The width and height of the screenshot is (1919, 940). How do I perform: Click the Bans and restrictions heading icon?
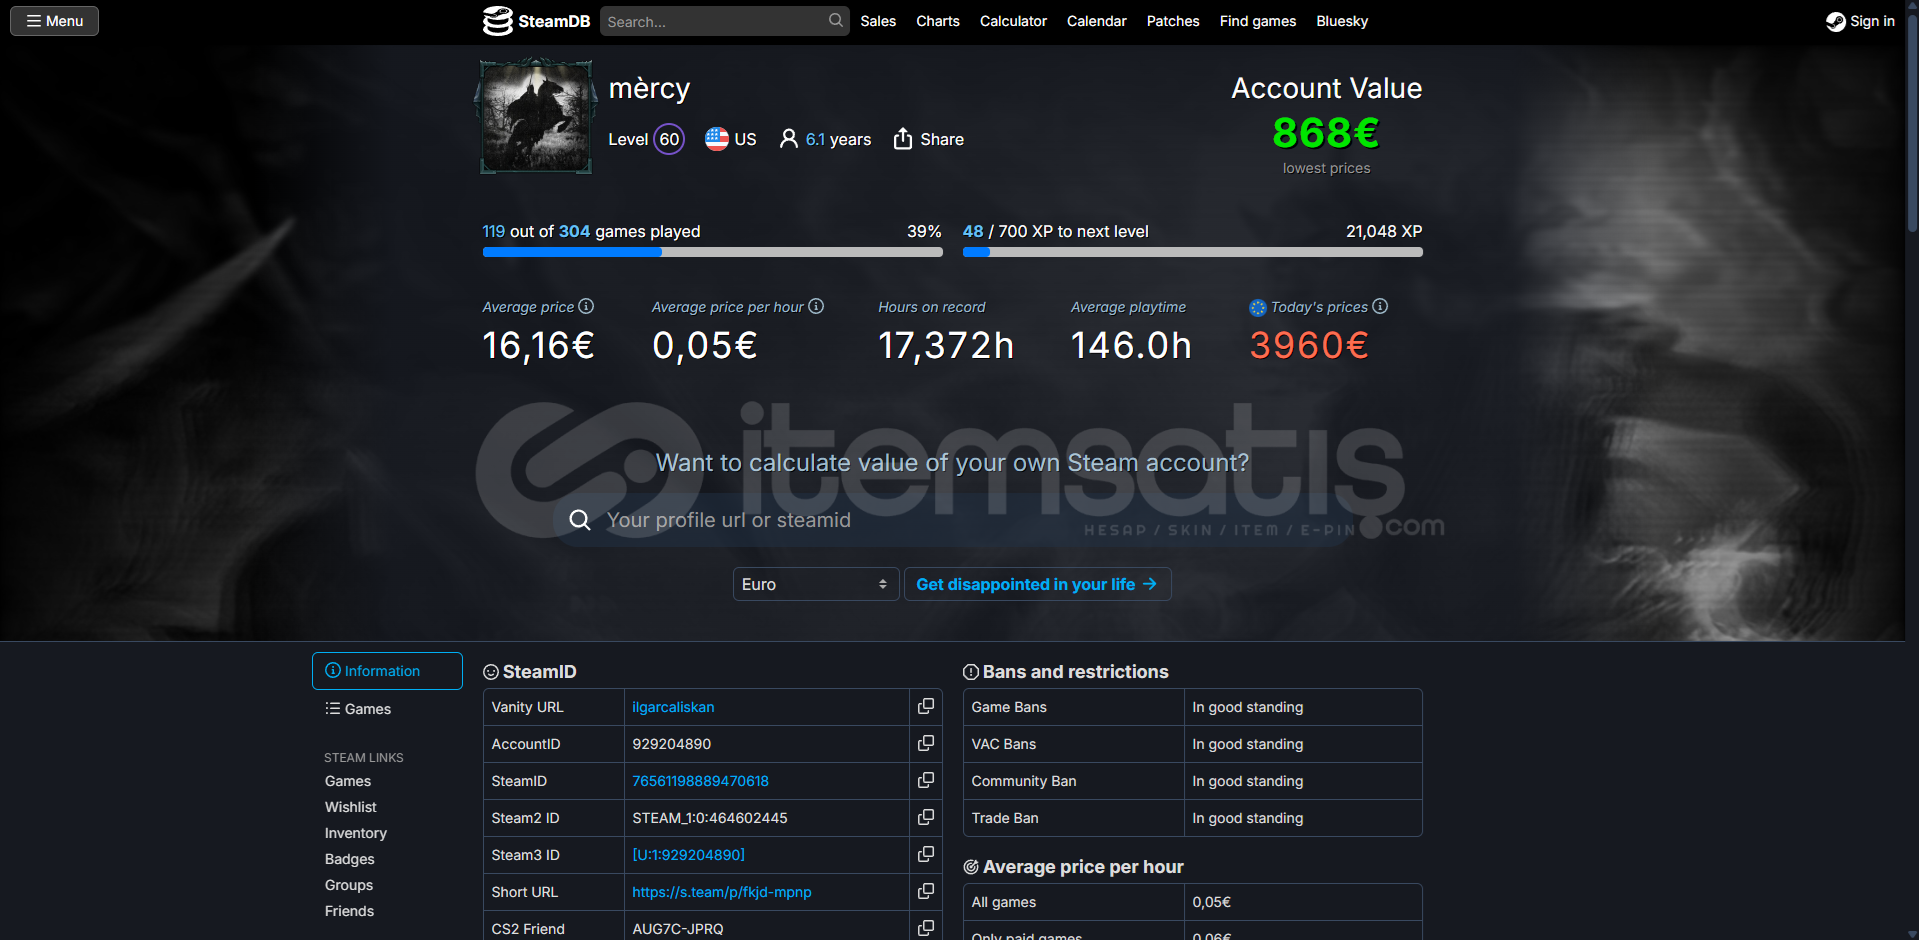(971, 672)
